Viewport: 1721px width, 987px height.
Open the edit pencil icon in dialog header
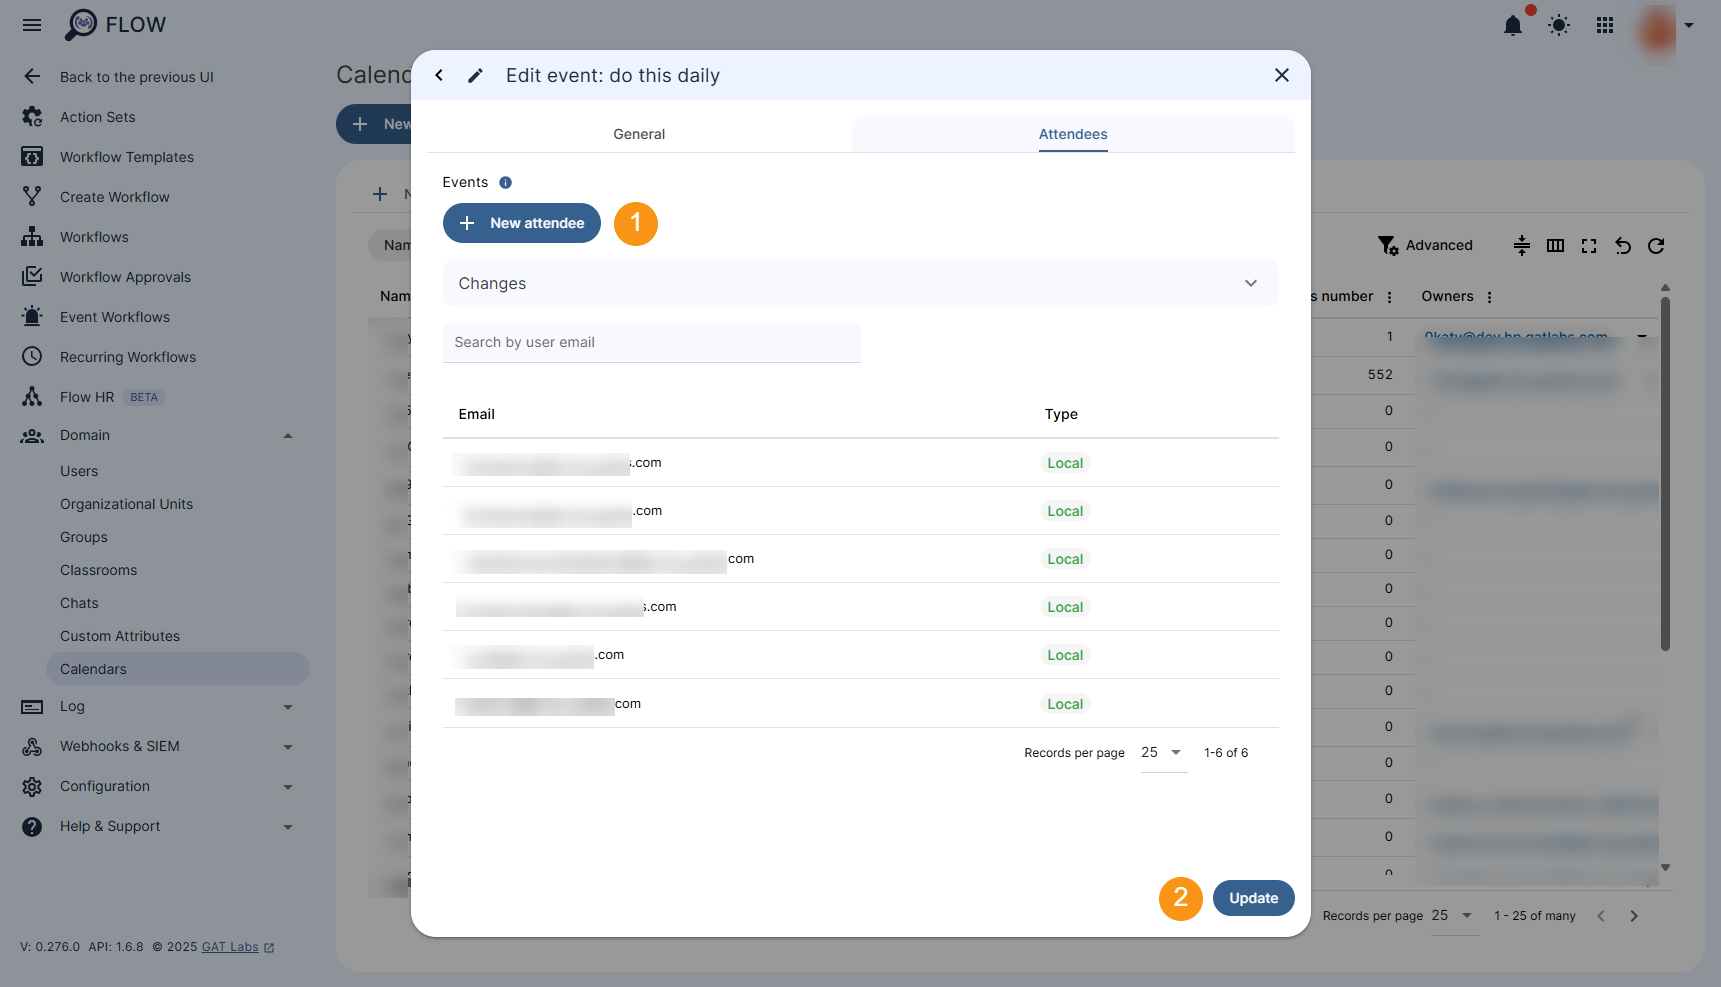point(475,75)
